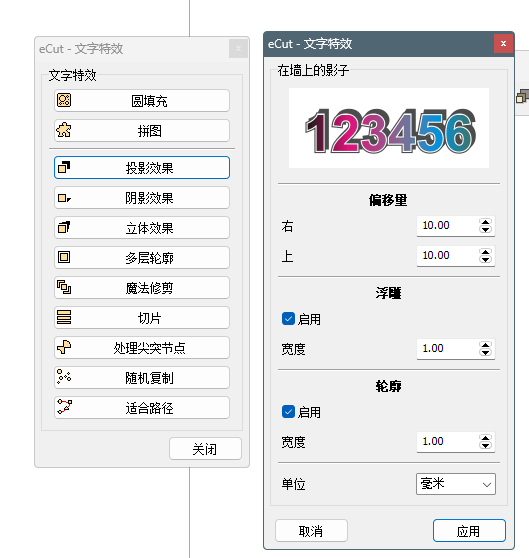Select the 拼图 puzzle piece icon
The width and height of the screenshot is (529, 558).
64,130
